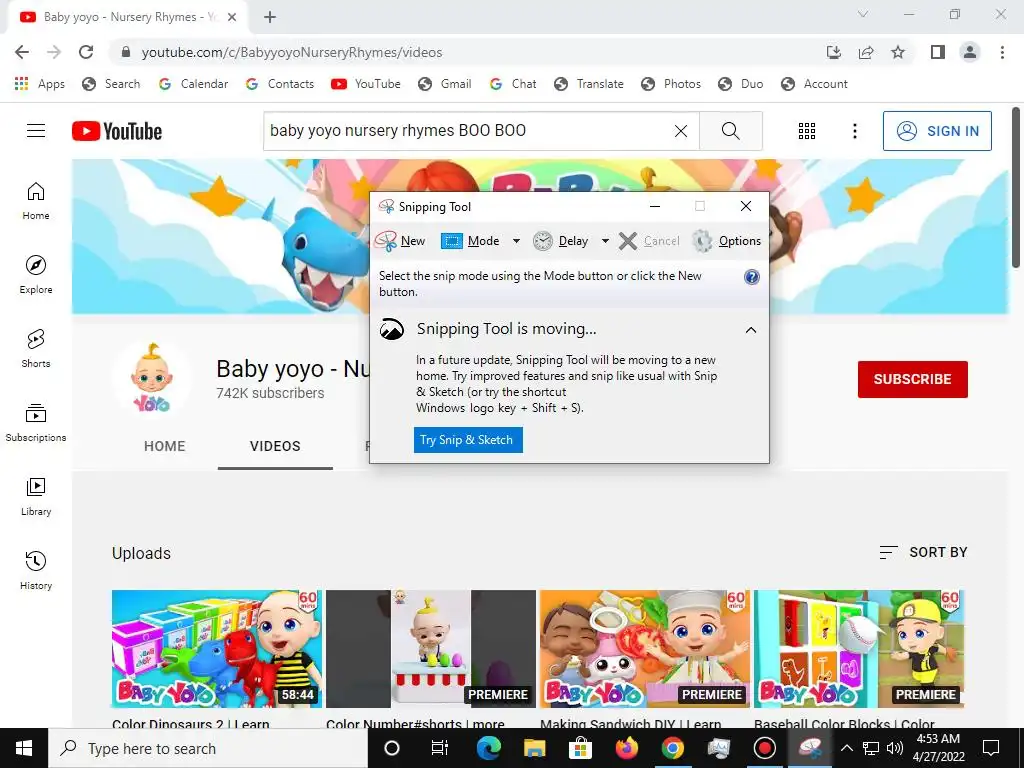The height and width of the screenshot is (768, 1024).
Task: Open Library in YouTube sidebar
Action: point(36,497)
